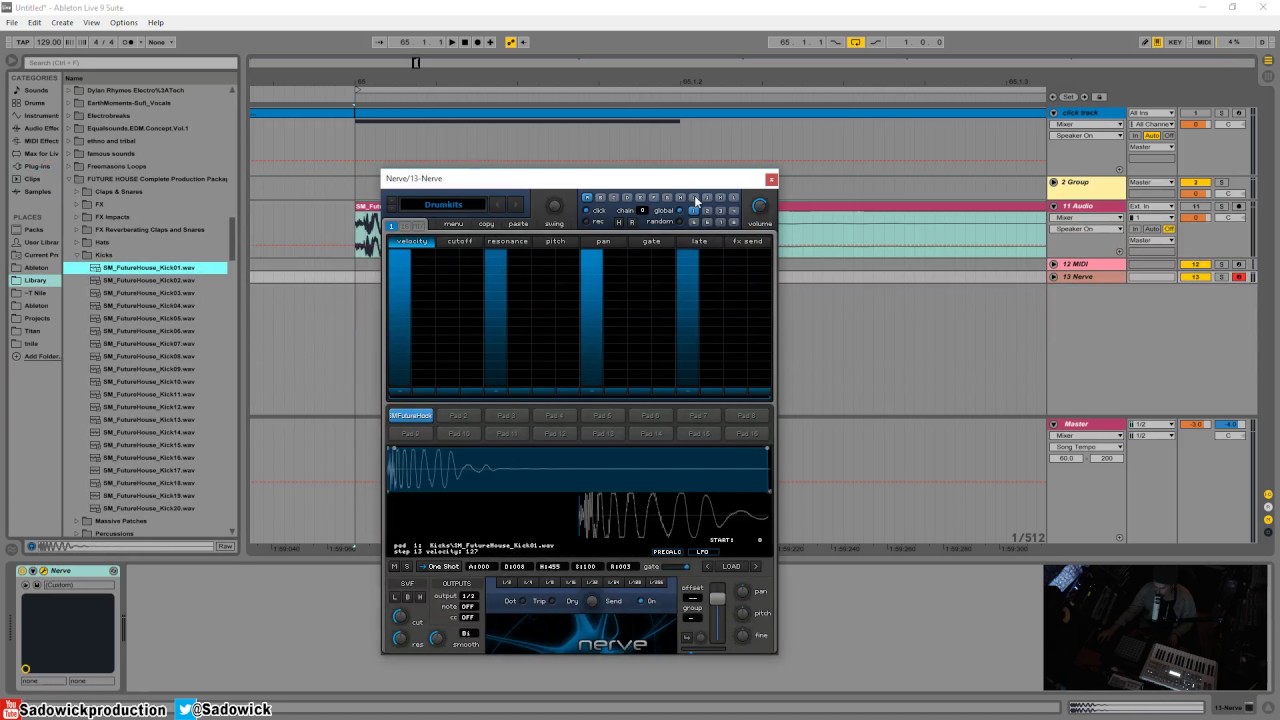Image resolution: width=1280 pixels, height=720 pixels.
Task: Select the Drums category icon
Action: 15,103
